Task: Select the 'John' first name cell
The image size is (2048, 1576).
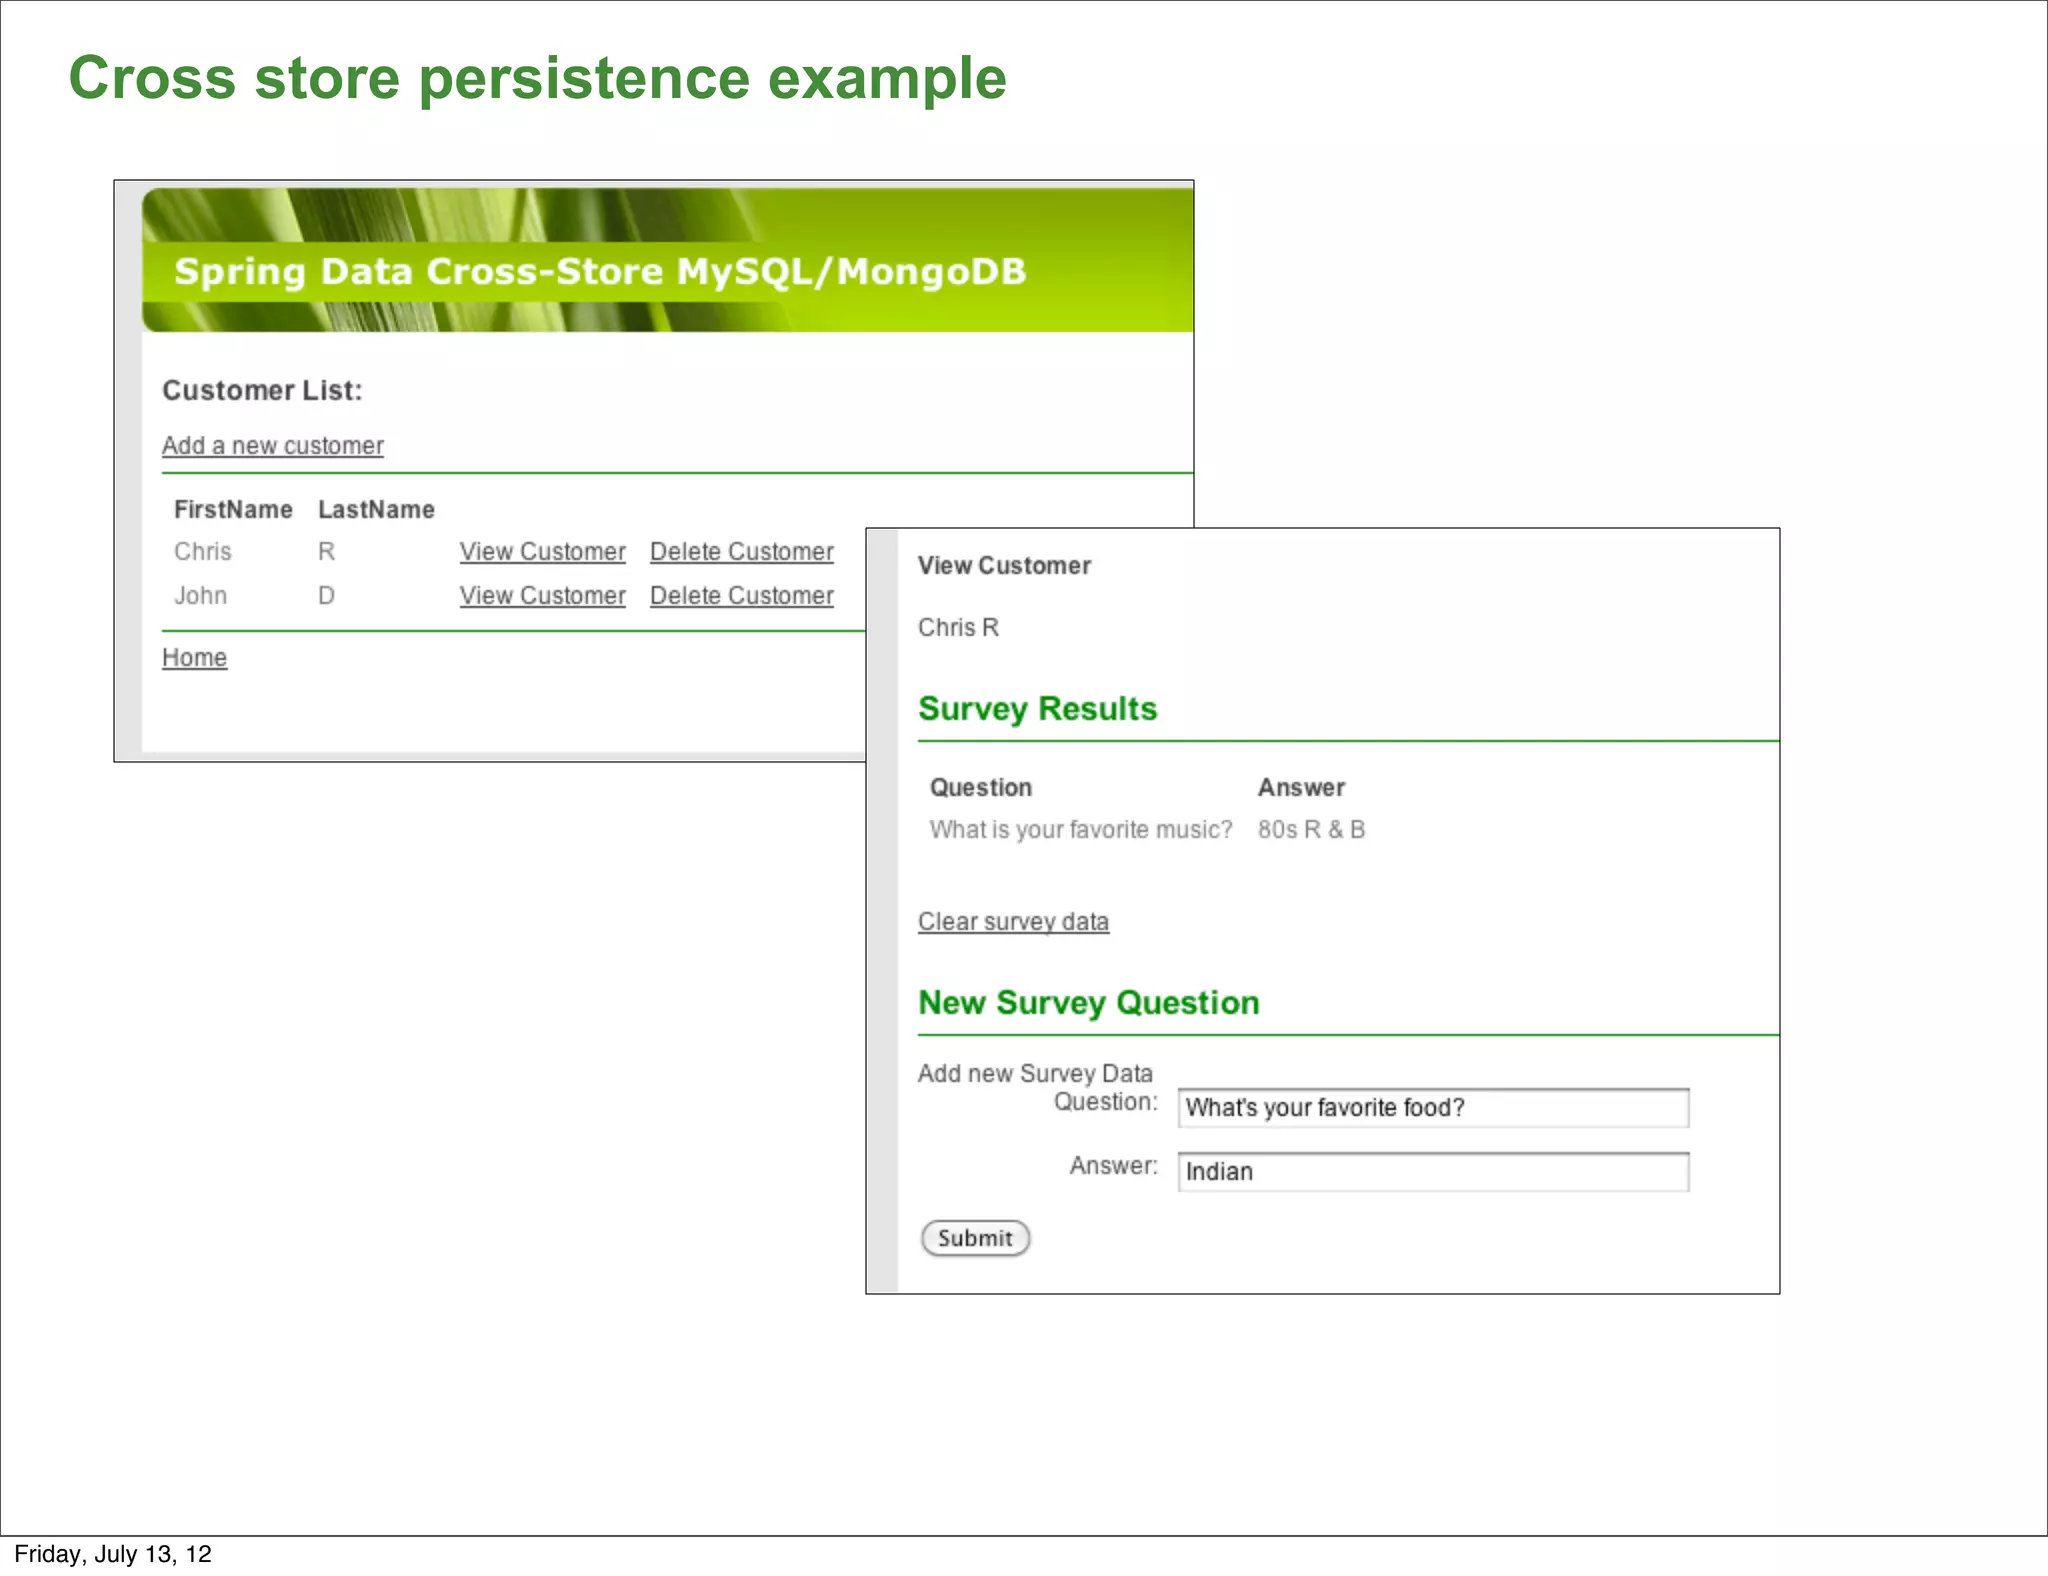Action: tap(201, 595)
